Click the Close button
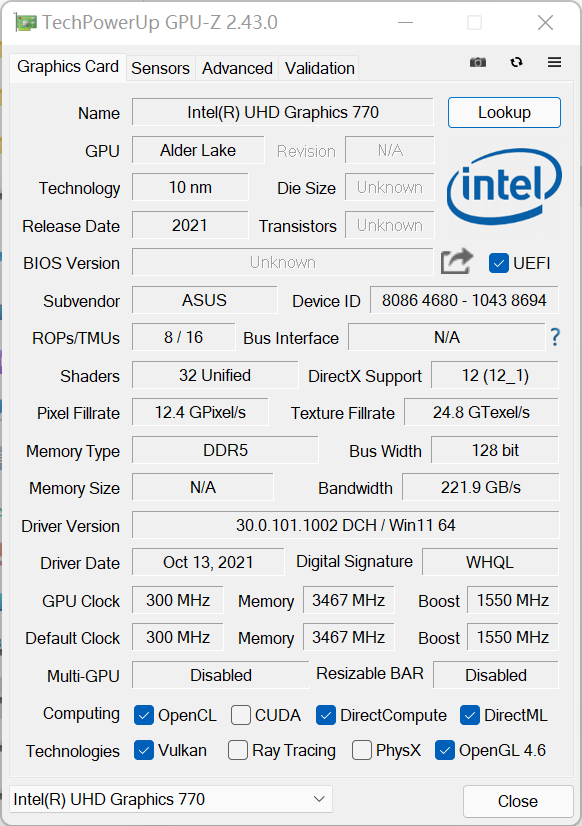The image size is (582, 826). (x=517, y=801)
